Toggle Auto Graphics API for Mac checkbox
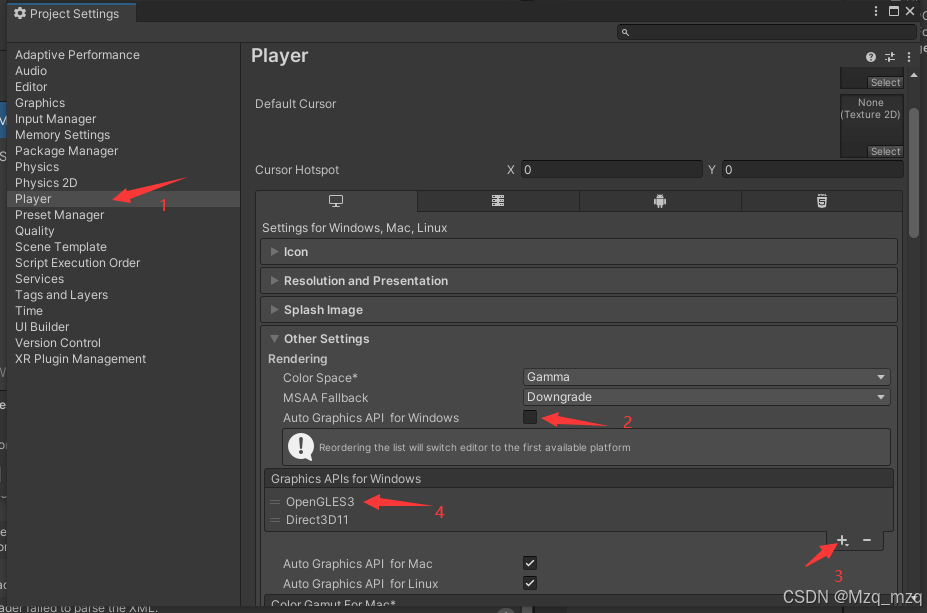This screenshot has width=927, height=613. [x=530, y=563]
